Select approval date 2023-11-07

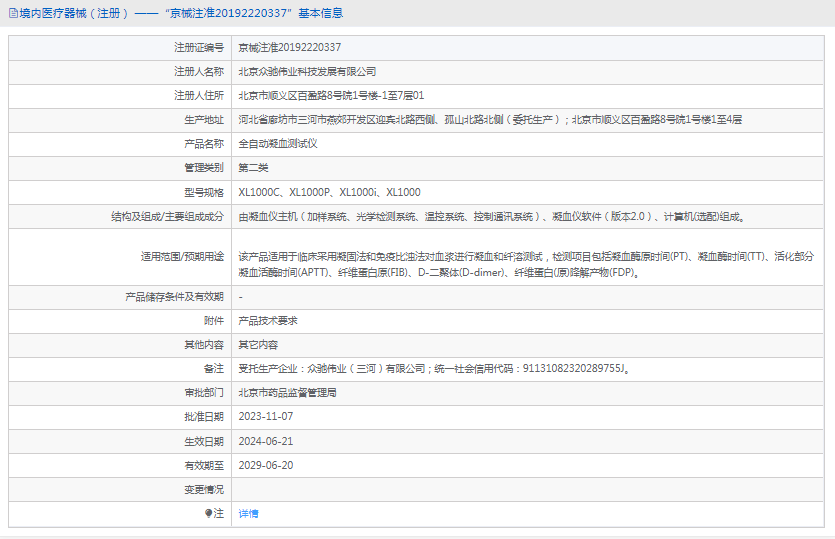pyautogui.click(x=266, y=416)
